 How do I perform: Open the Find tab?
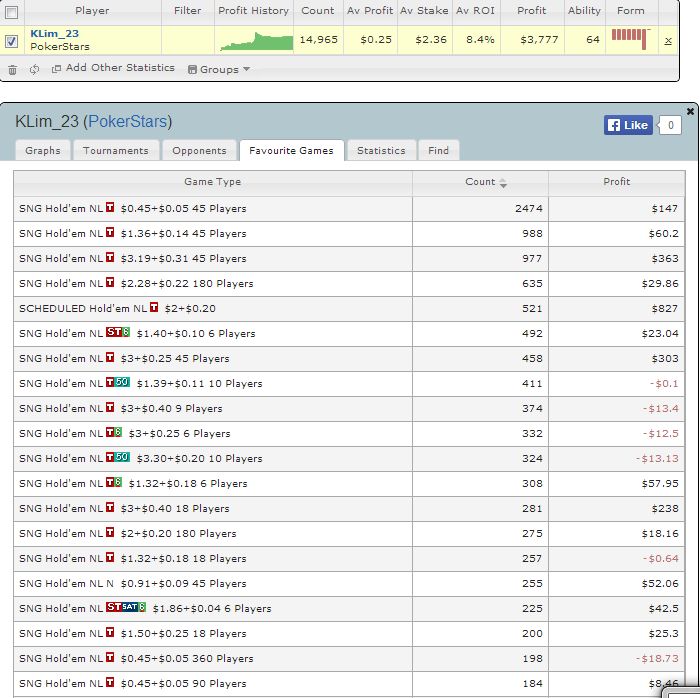click(x=438, y=150)
